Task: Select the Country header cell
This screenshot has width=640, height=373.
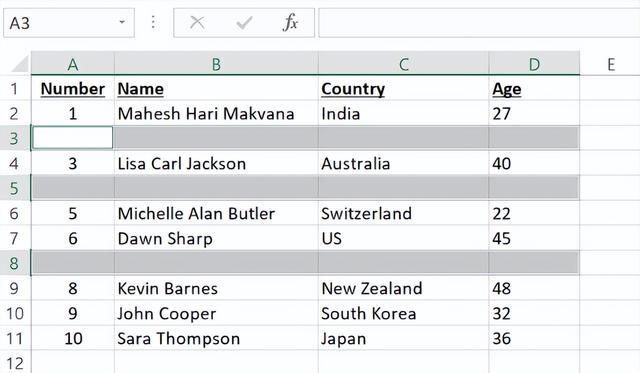Action: [x=404, y=89]
